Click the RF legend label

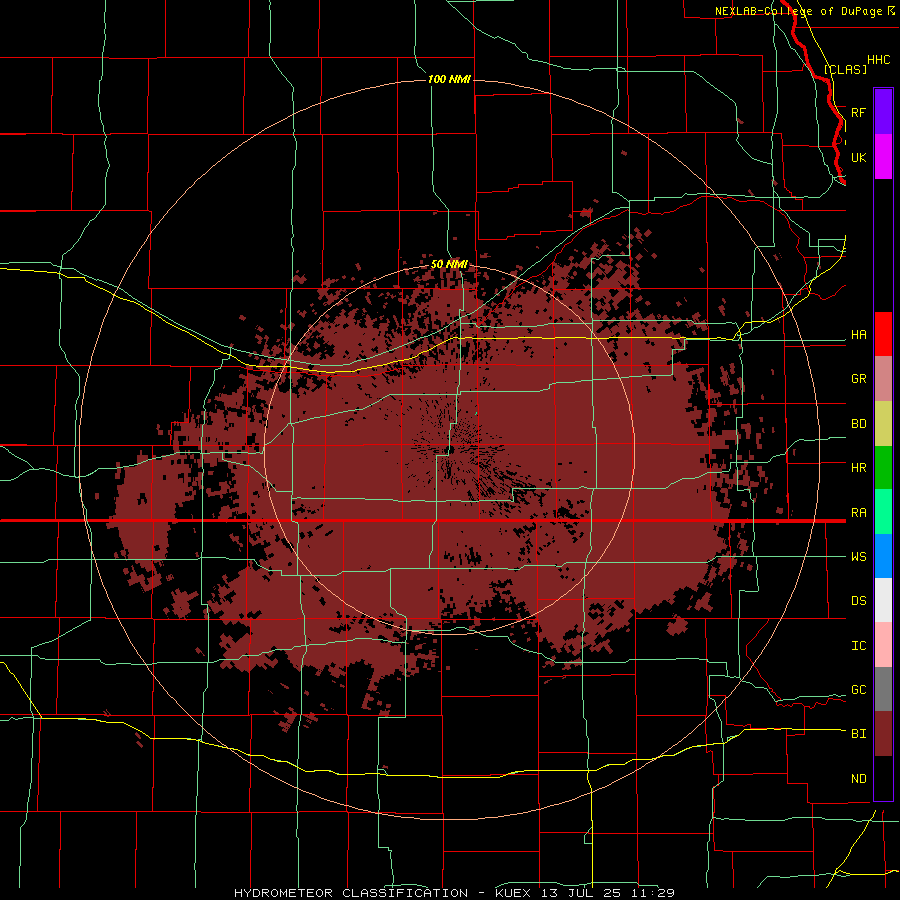(x=858, y=112)
